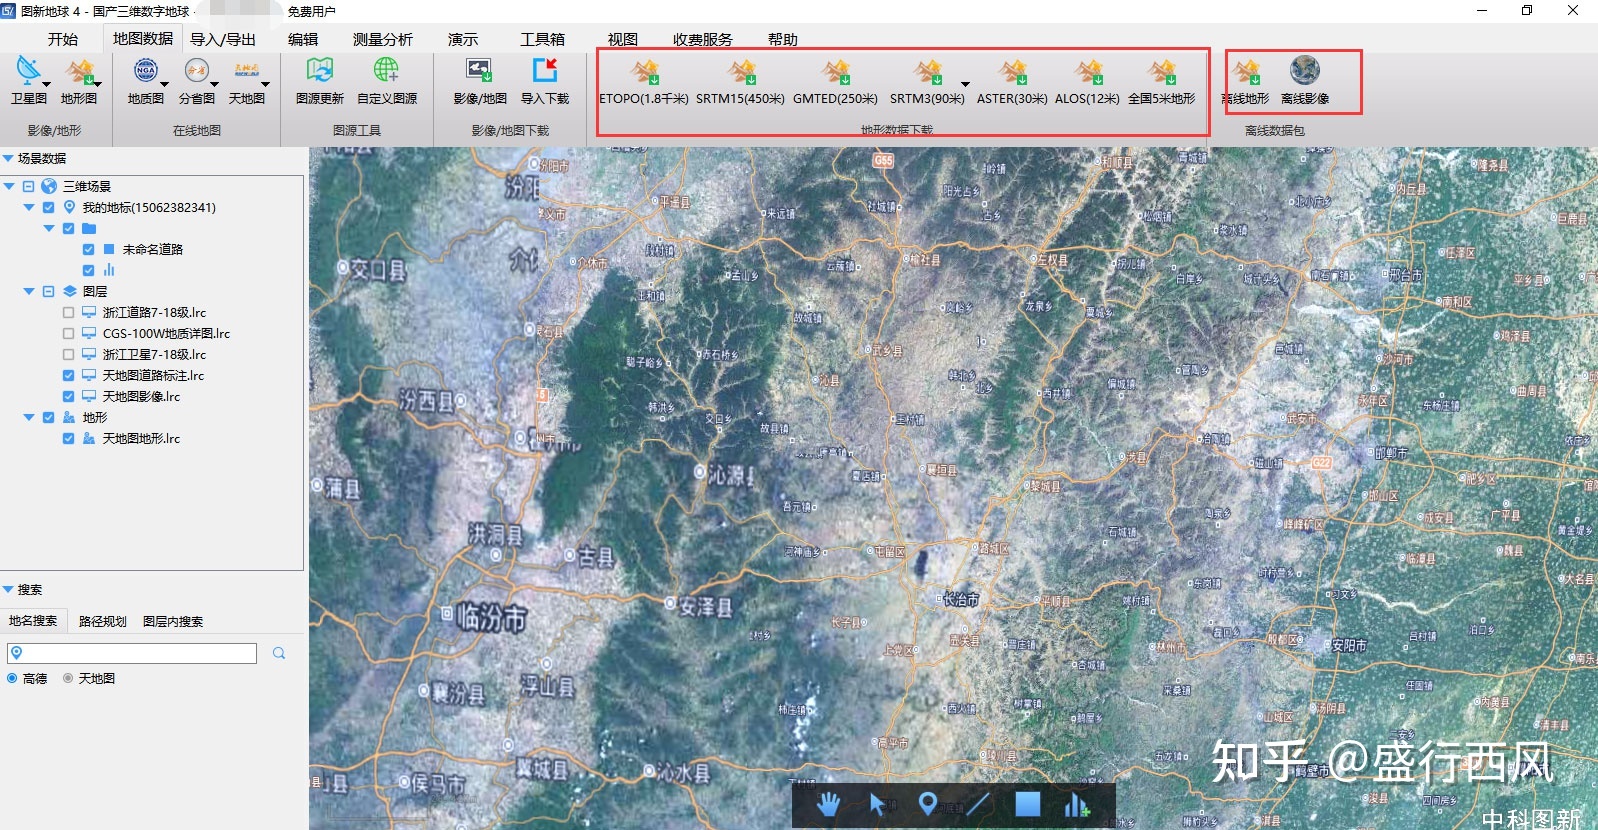This screenshot has height=830, width=1598.
Task: Open the 离线影像 offline imagery package
Action: pos(1305,82)
